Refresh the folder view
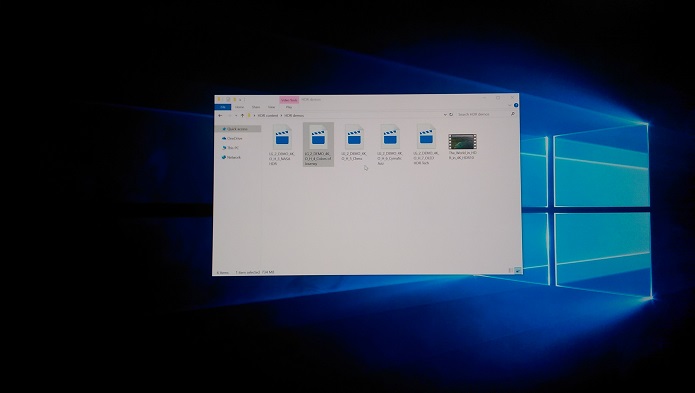The image size is (695, 393). click(x=451, y=114)
